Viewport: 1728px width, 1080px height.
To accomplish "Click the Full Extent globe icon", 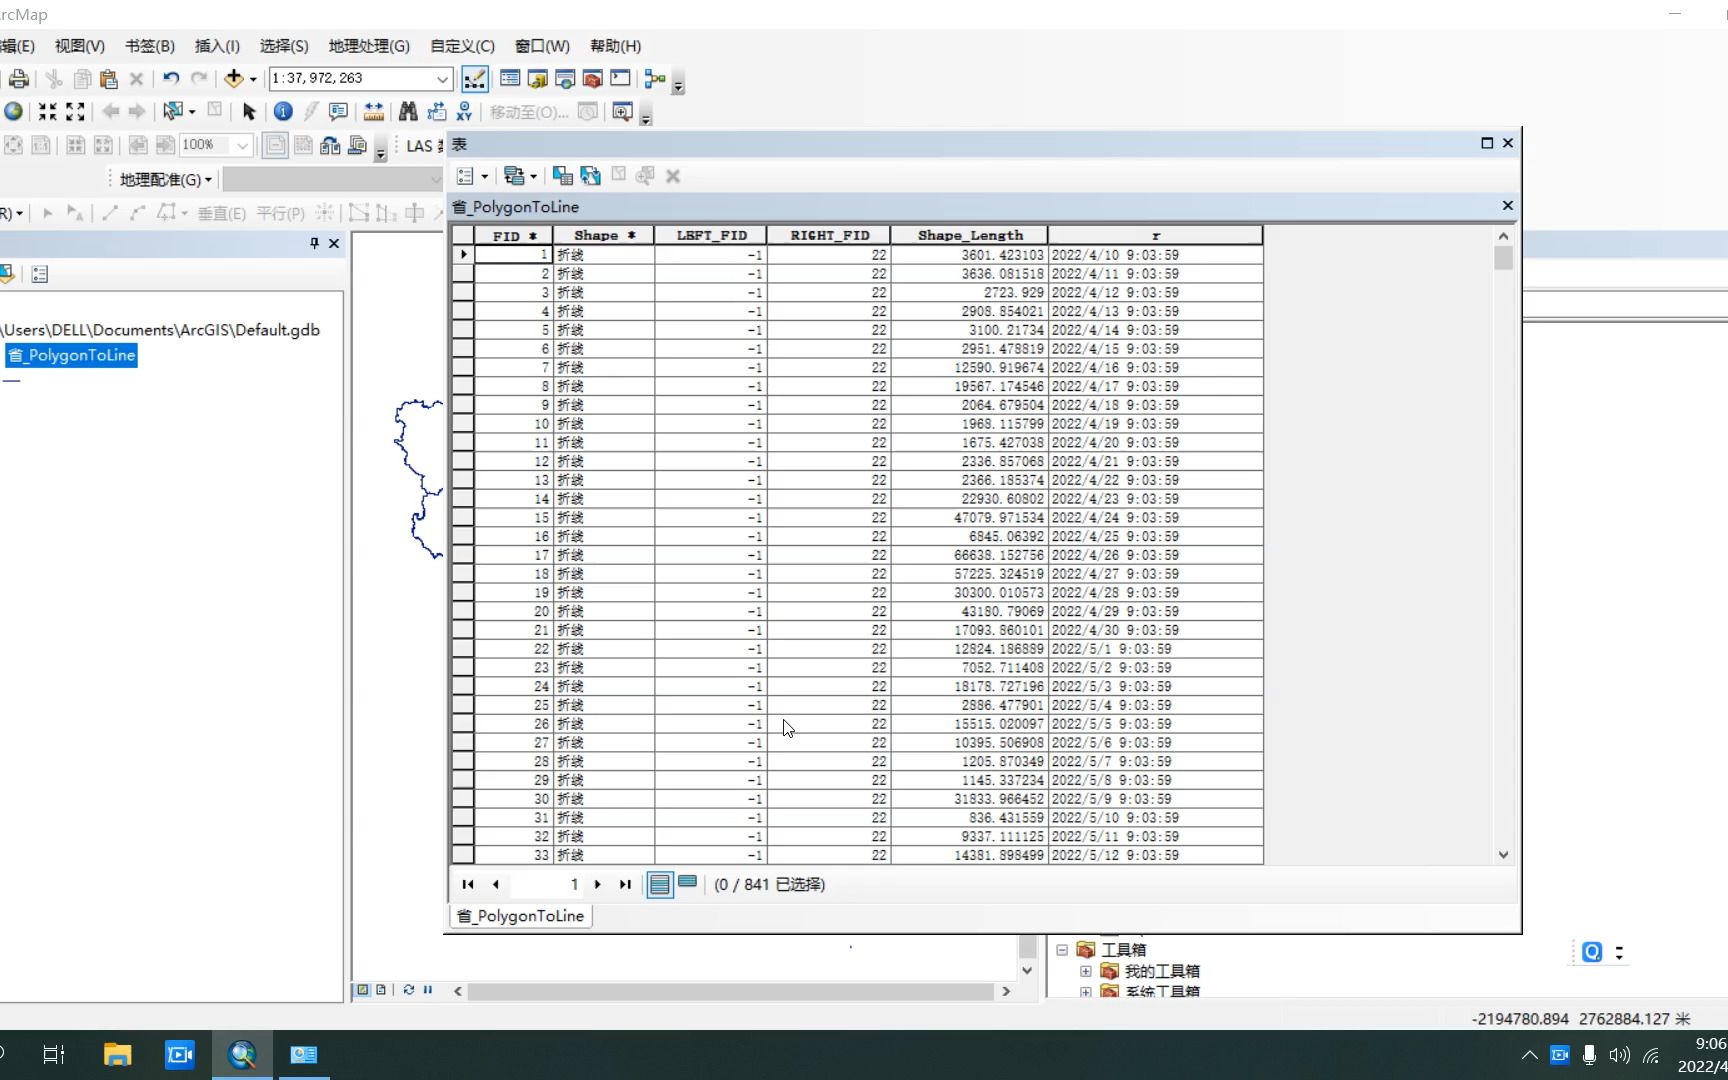I will coord(13,112).
